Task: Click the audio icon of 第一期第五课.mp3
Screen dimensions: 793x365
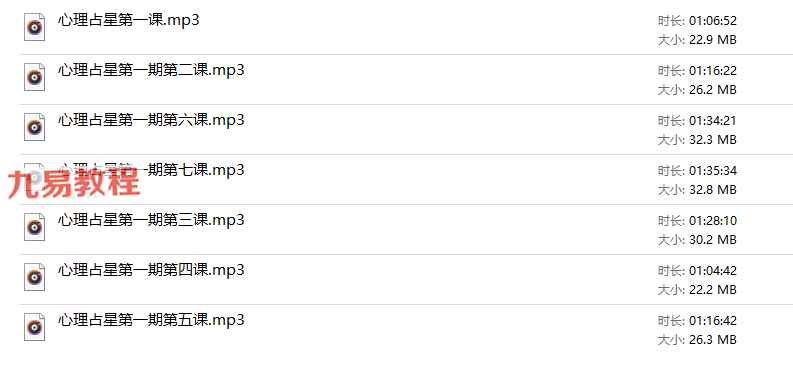Action: [x=34, y=327]
